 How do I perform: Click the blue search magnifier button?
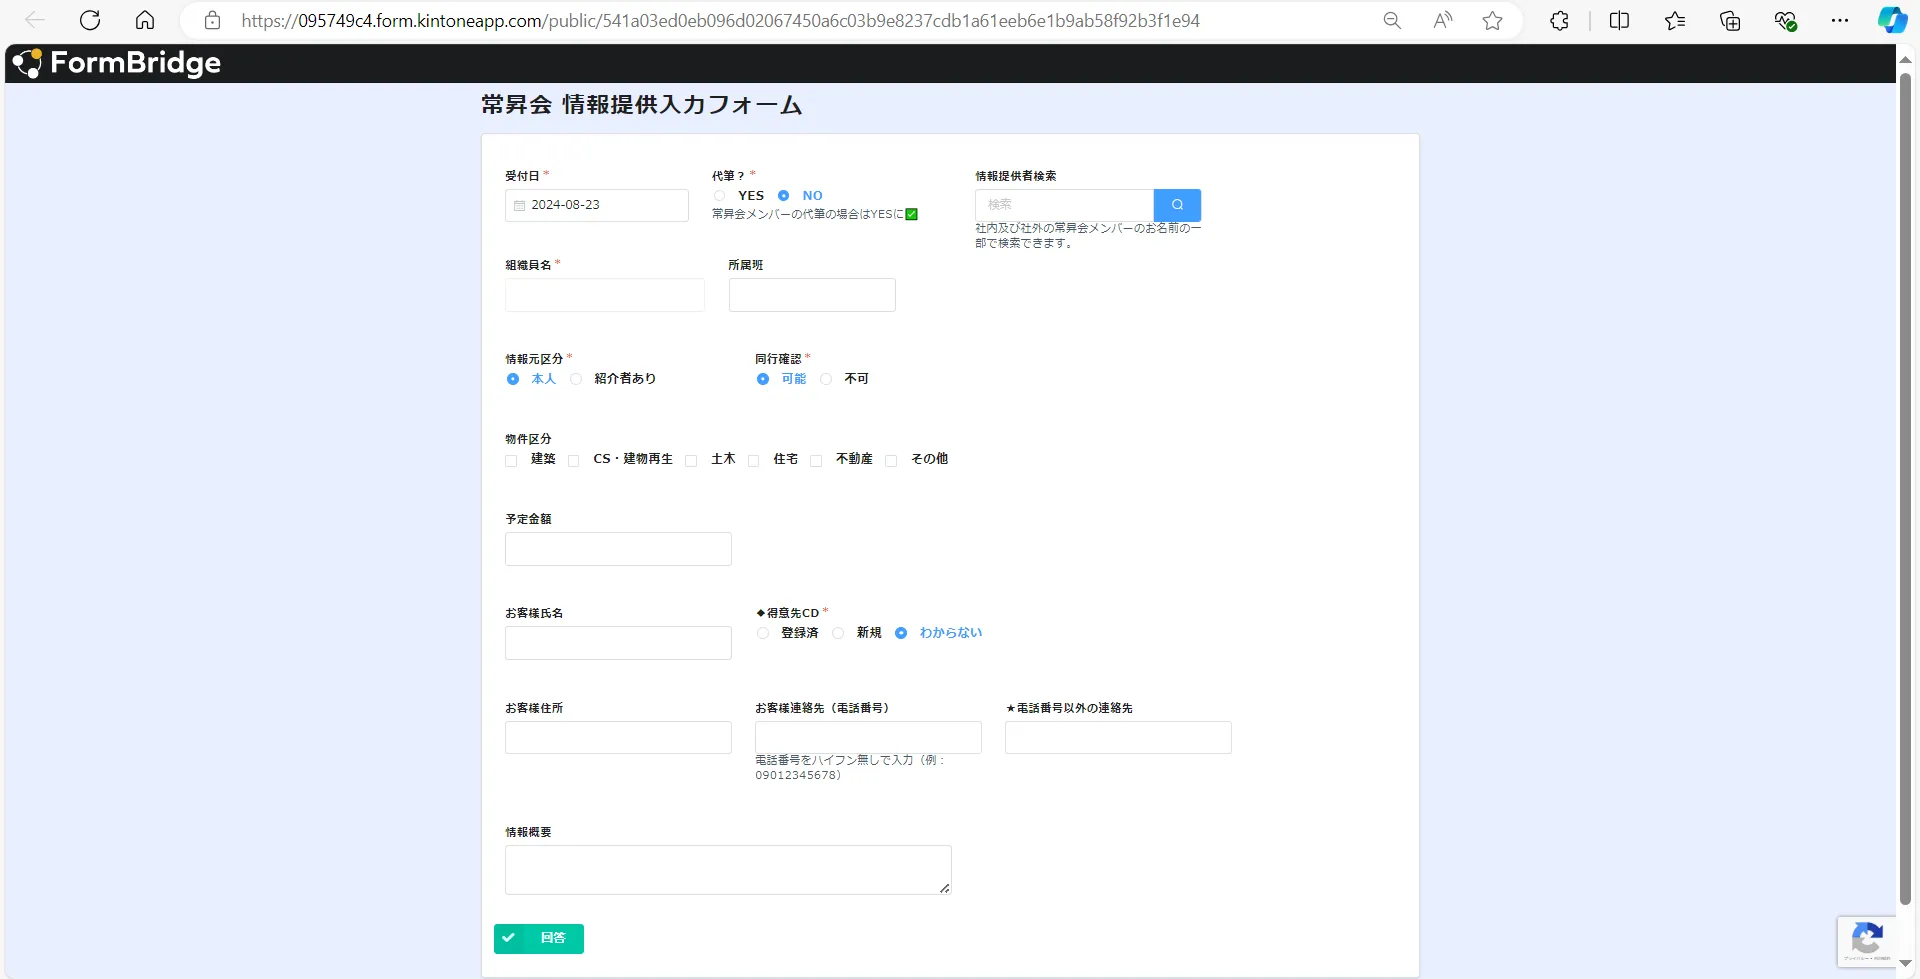tap(1177, 205)
